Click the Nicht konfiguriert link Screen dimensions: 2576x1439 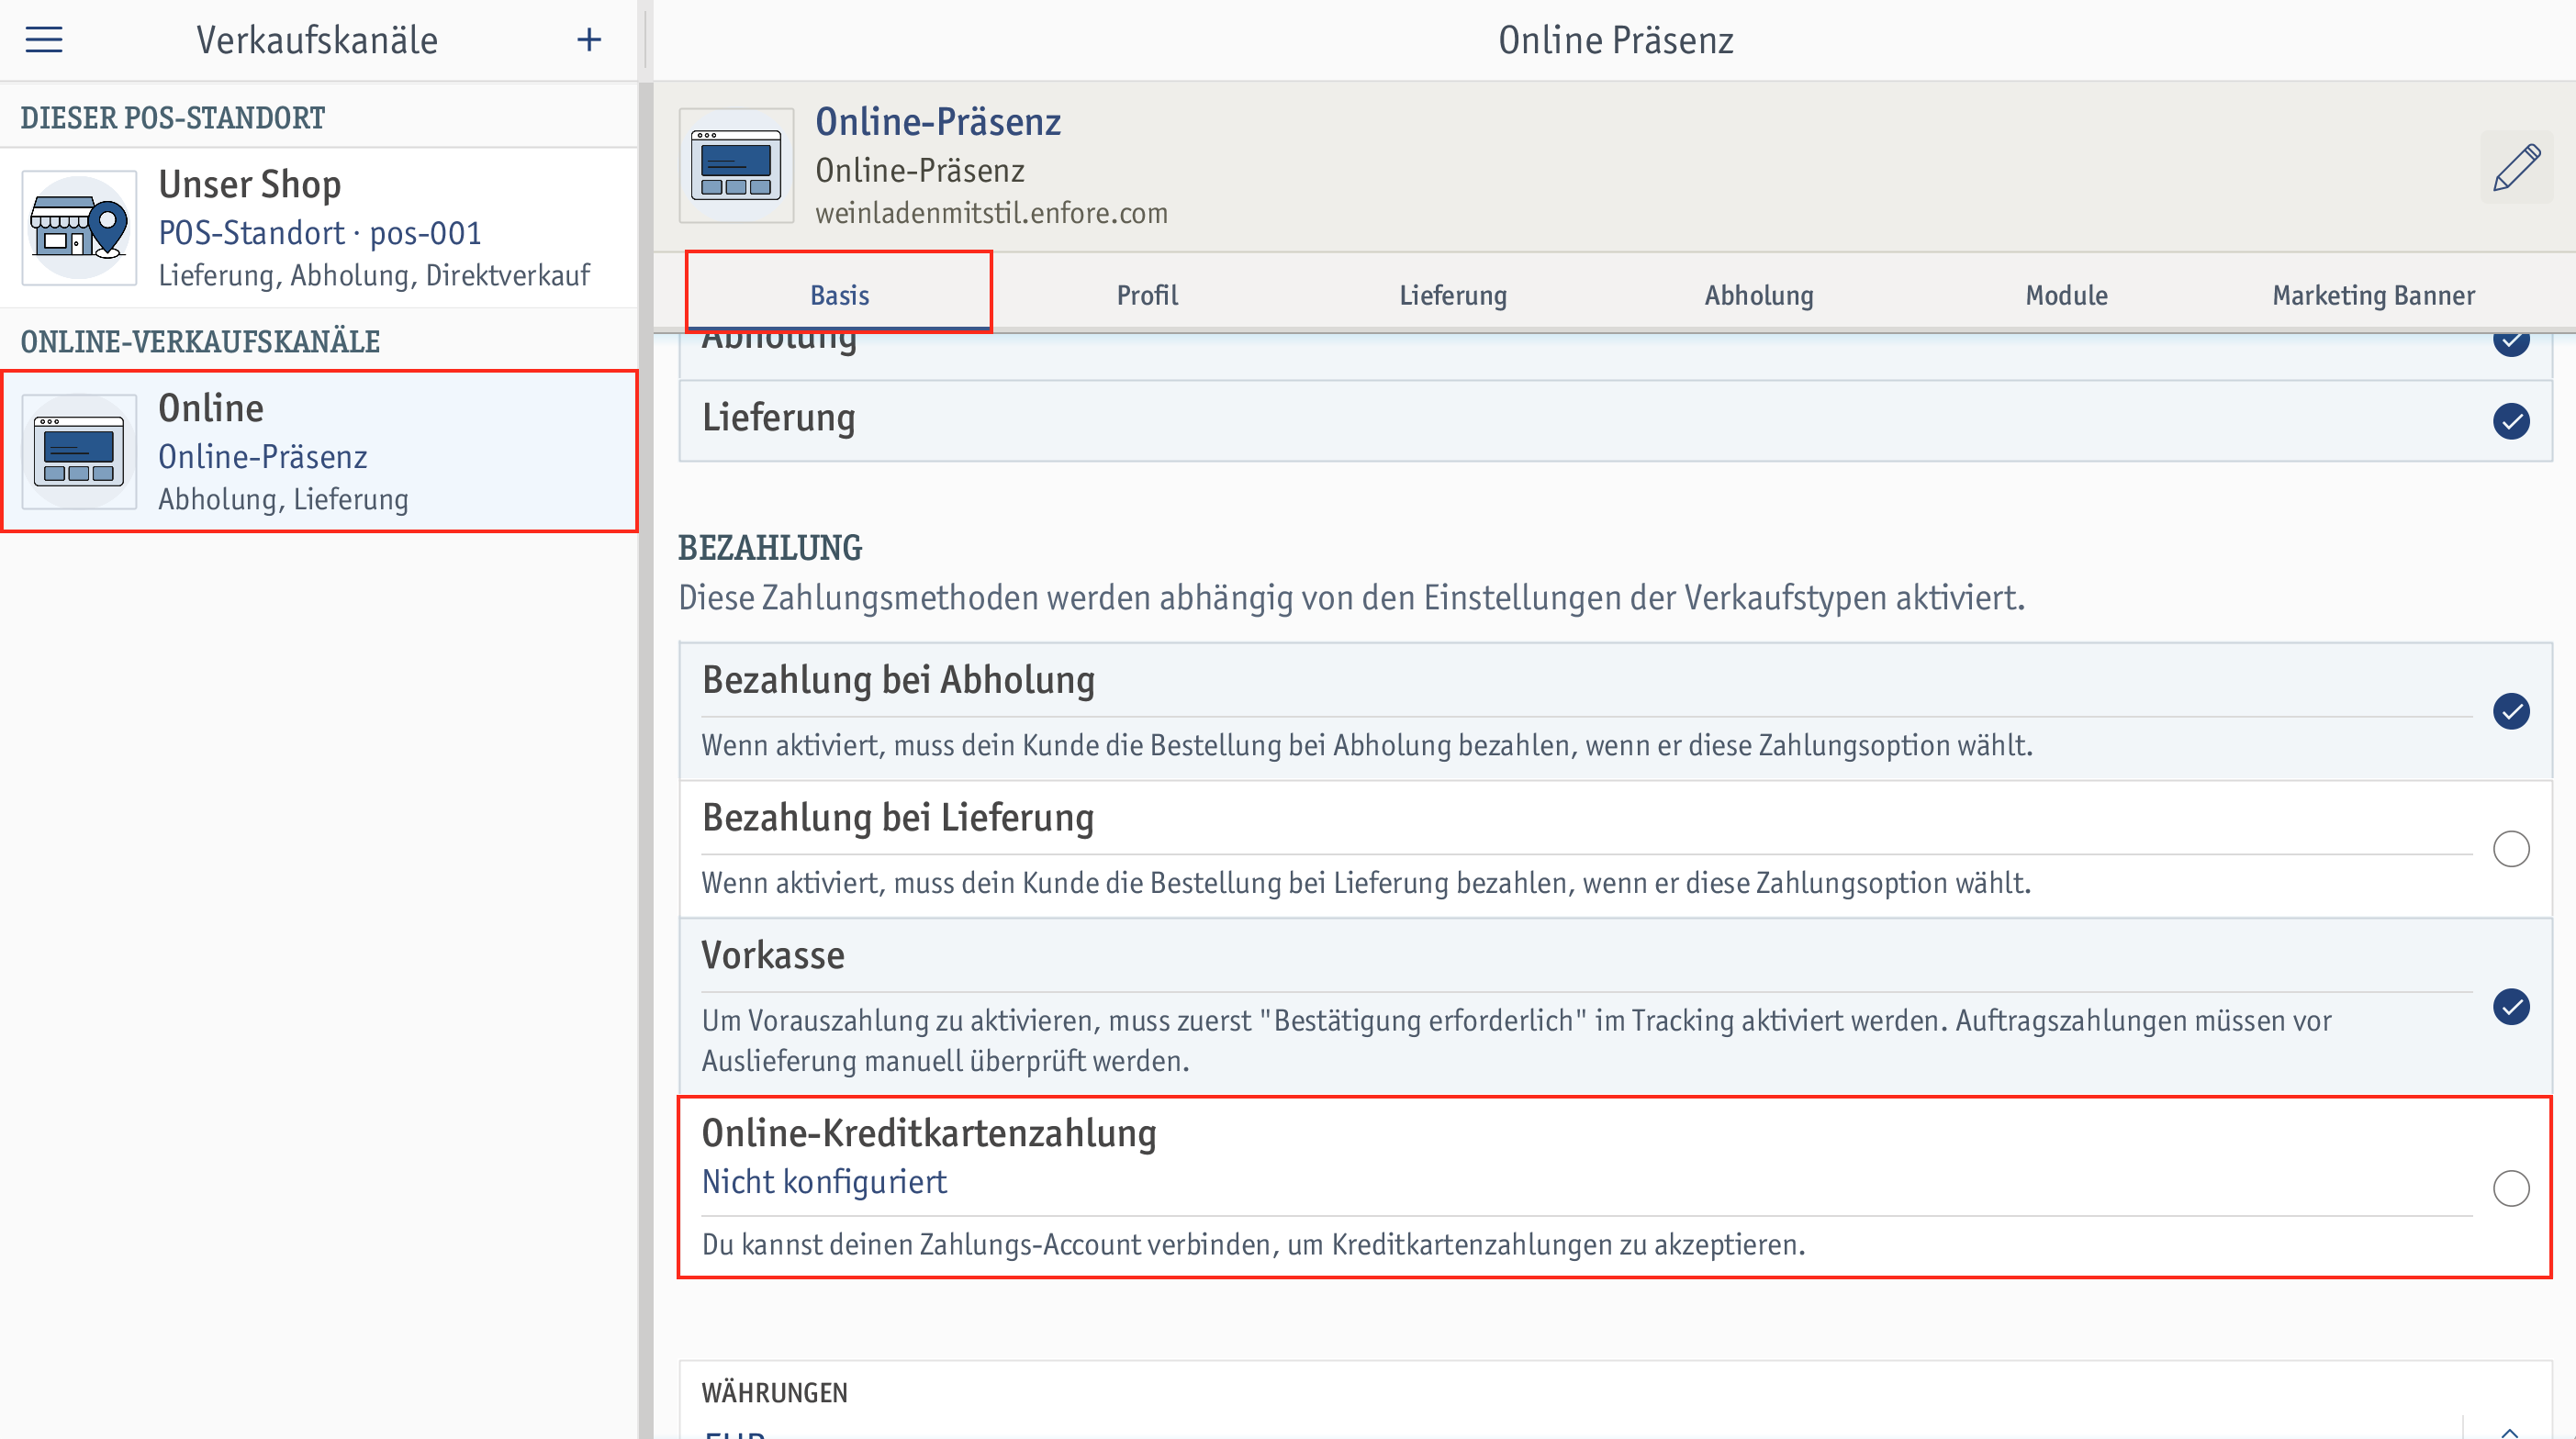coord(824,1182)
